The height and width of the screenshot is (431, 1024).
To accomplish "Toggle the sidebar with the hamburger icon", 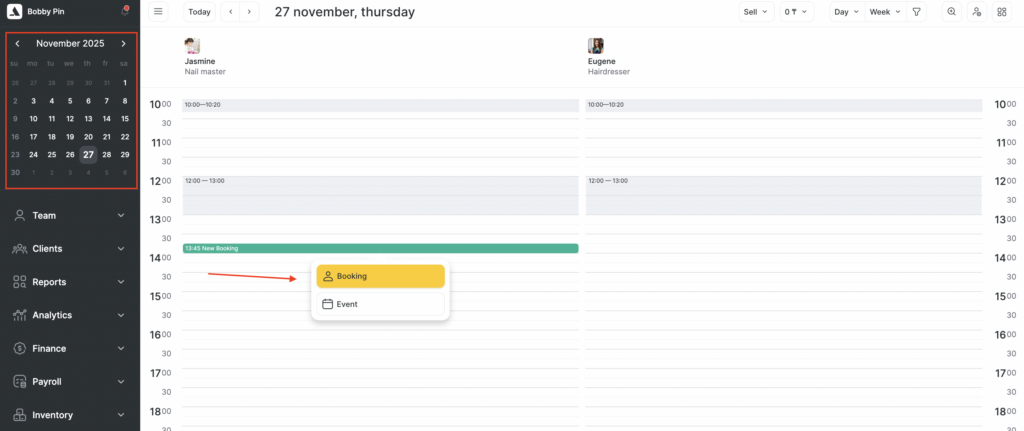I will pos(158,12).
